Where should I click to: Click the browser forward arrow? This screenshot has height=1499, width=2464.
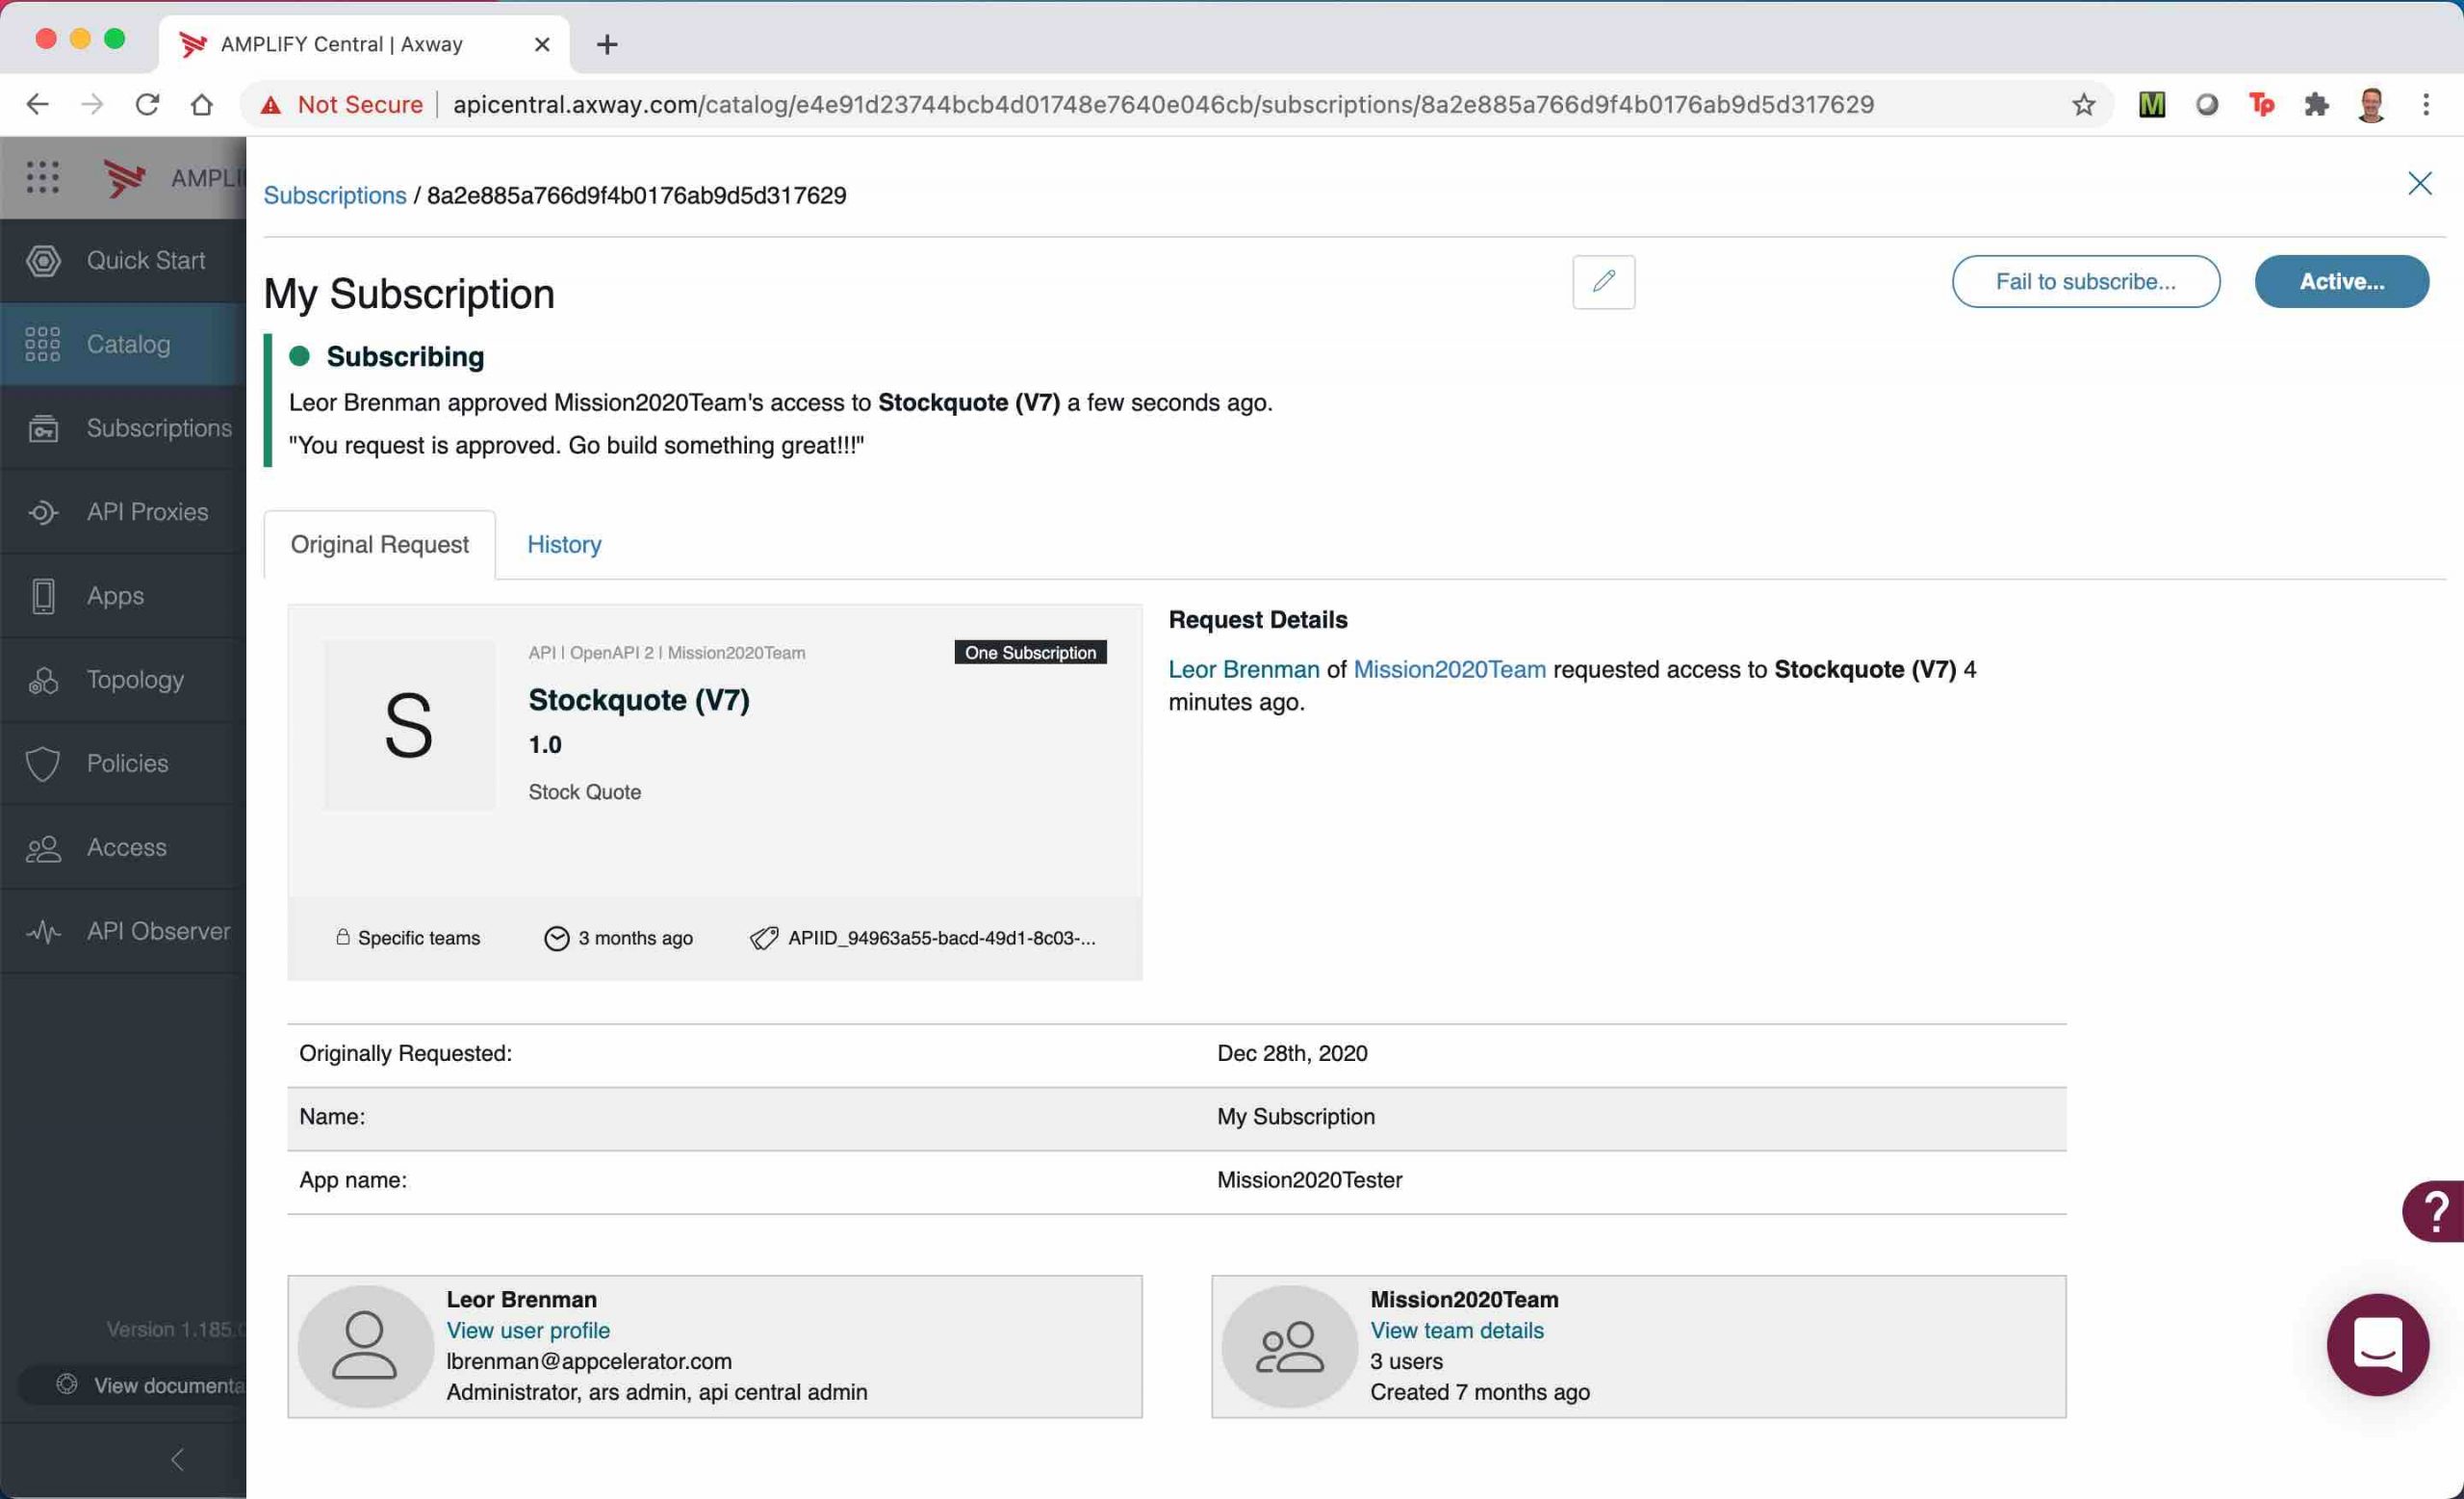click(92, 104)
